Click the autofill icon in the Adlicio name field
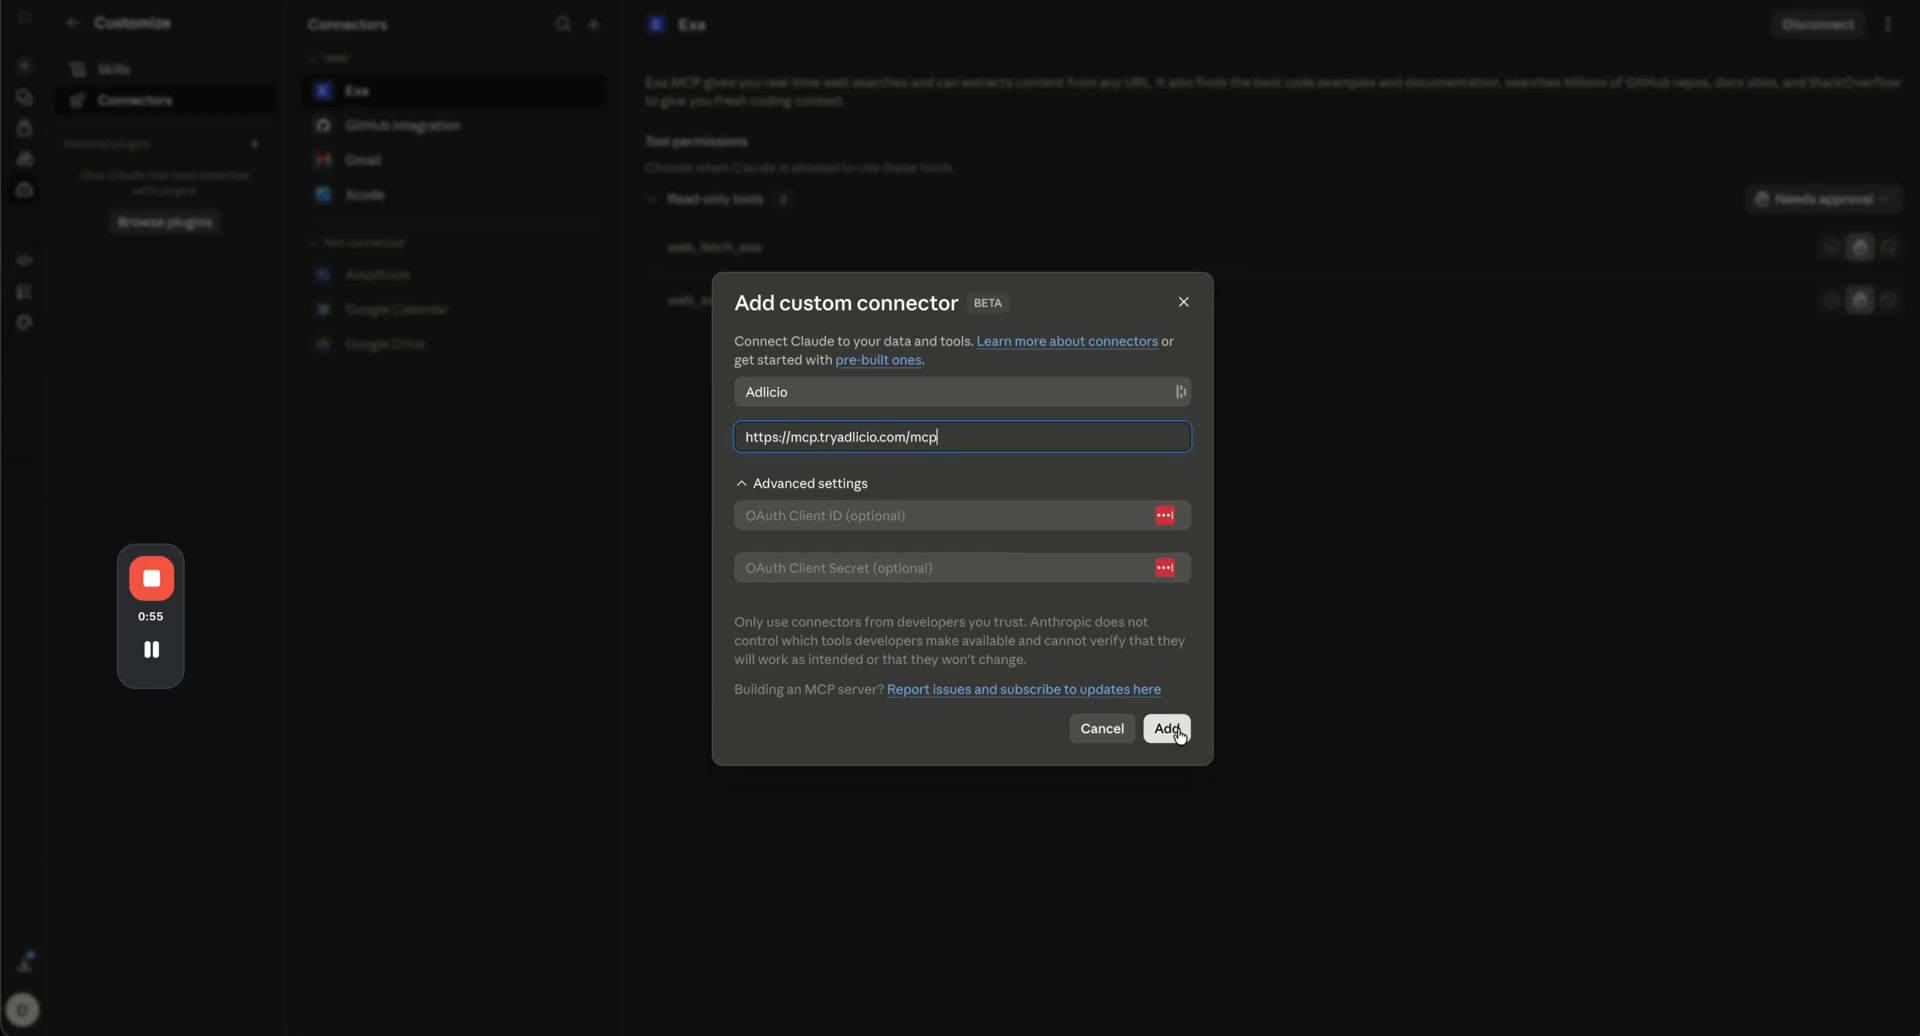Image resolution: width=1920 pixels, height=1036 pixels. (1180, 392)
